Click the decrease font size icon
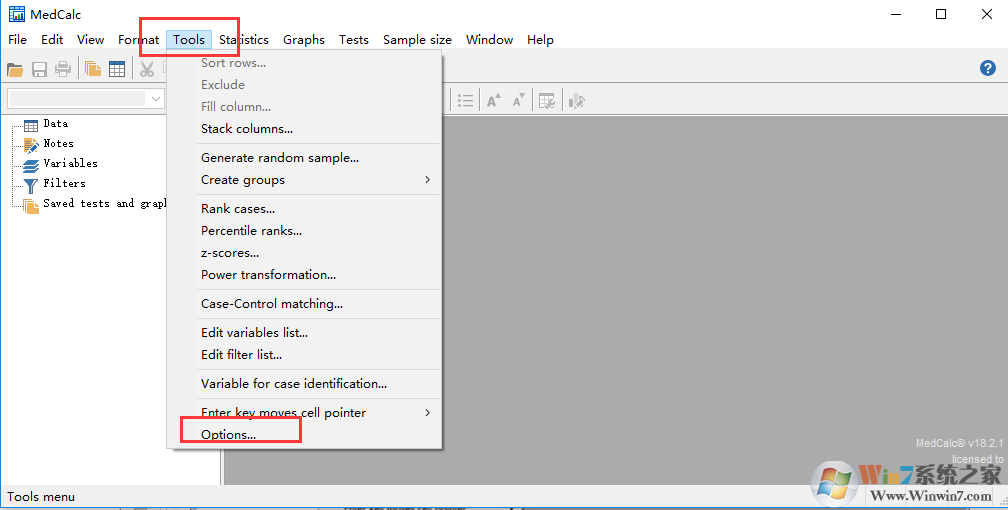1008x510 pixels. coord(518,101)
